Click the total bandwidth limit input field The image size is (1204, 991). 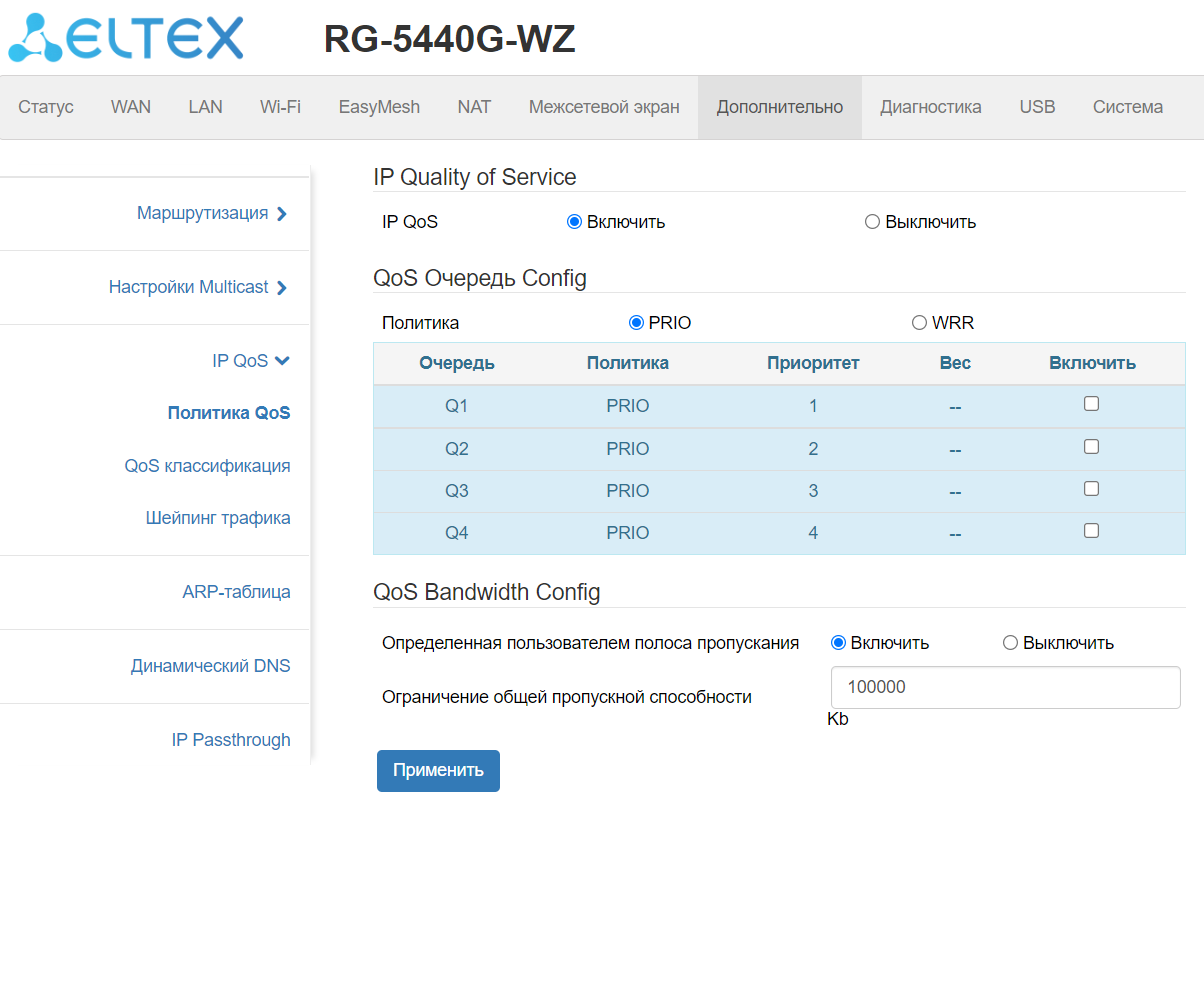[x=1005, y=688]
